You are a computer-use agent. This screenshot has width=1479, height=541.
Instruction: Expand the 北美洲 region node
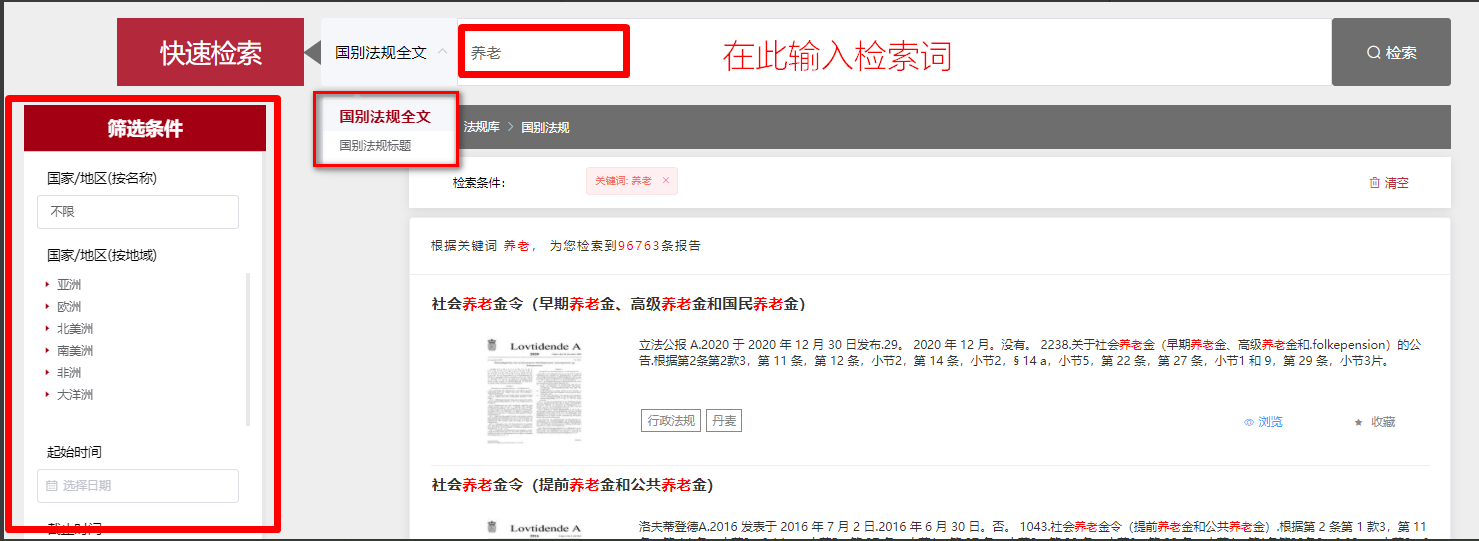click(x=47, y=329)
